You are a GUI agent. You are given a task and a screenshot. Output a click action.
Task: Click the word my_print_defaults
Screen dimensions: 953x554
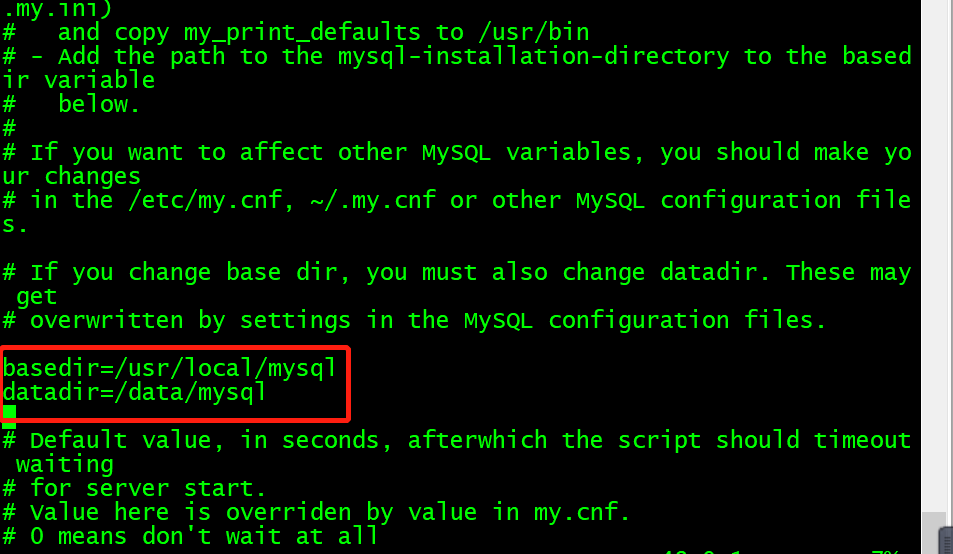302,32
